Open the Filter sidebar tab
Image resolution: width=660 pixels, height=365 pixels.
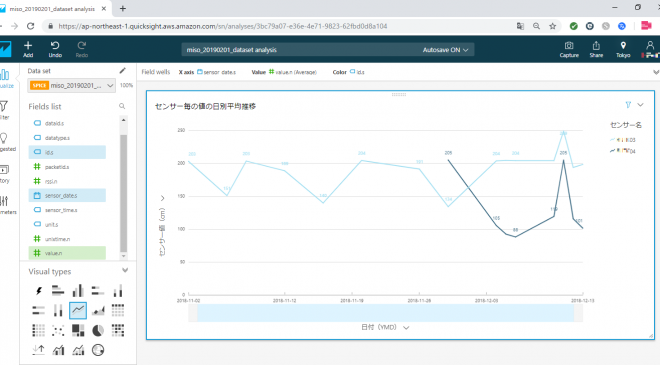point(4,110)
